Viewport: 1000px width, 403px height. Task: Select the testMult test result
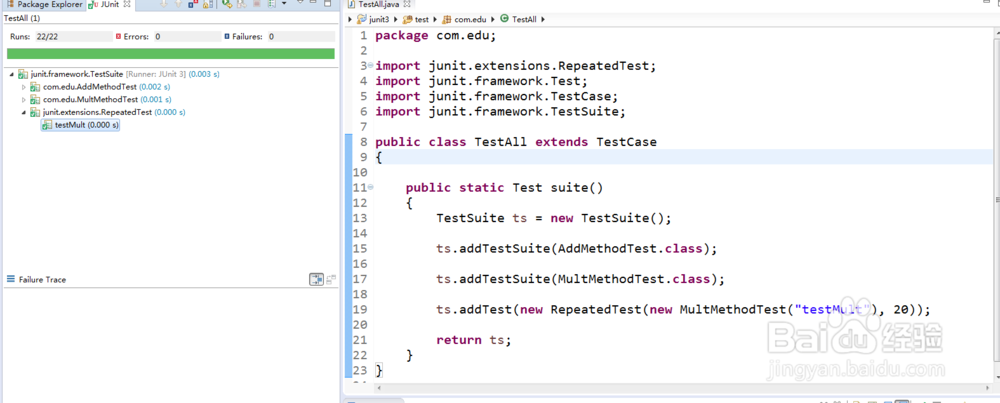(80, 126)
